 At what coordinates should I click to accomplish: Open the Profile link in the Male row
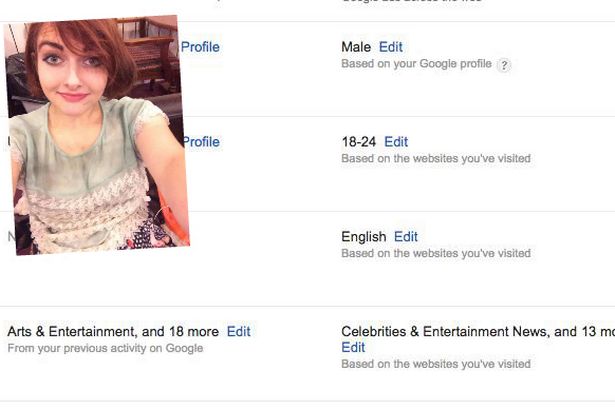tap(200, 47)
